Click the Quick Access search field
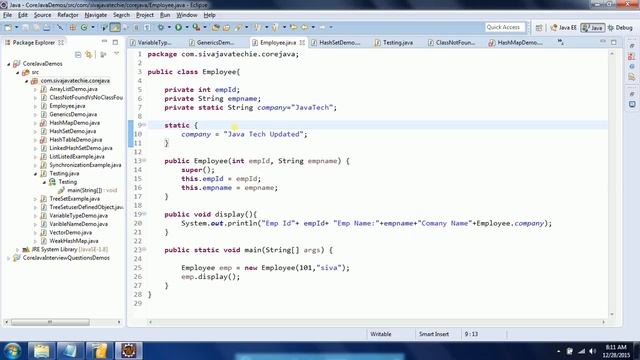 tap(504, 27)
